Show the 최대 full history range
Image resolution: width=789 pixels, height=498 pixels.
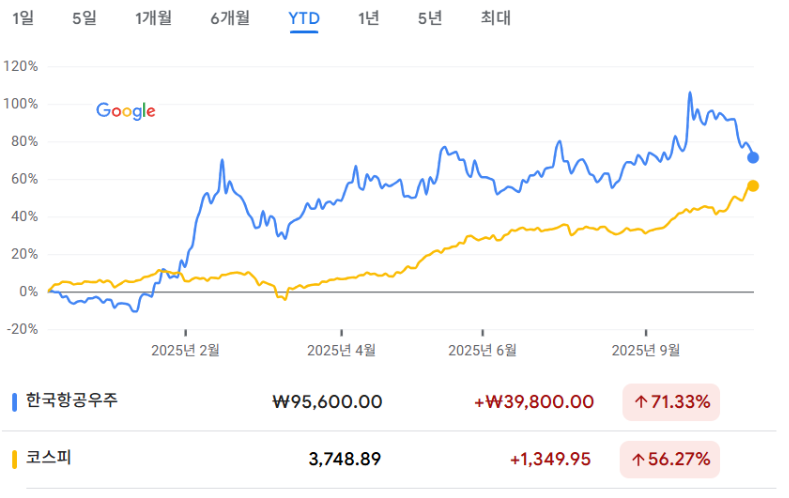(495, 18)
